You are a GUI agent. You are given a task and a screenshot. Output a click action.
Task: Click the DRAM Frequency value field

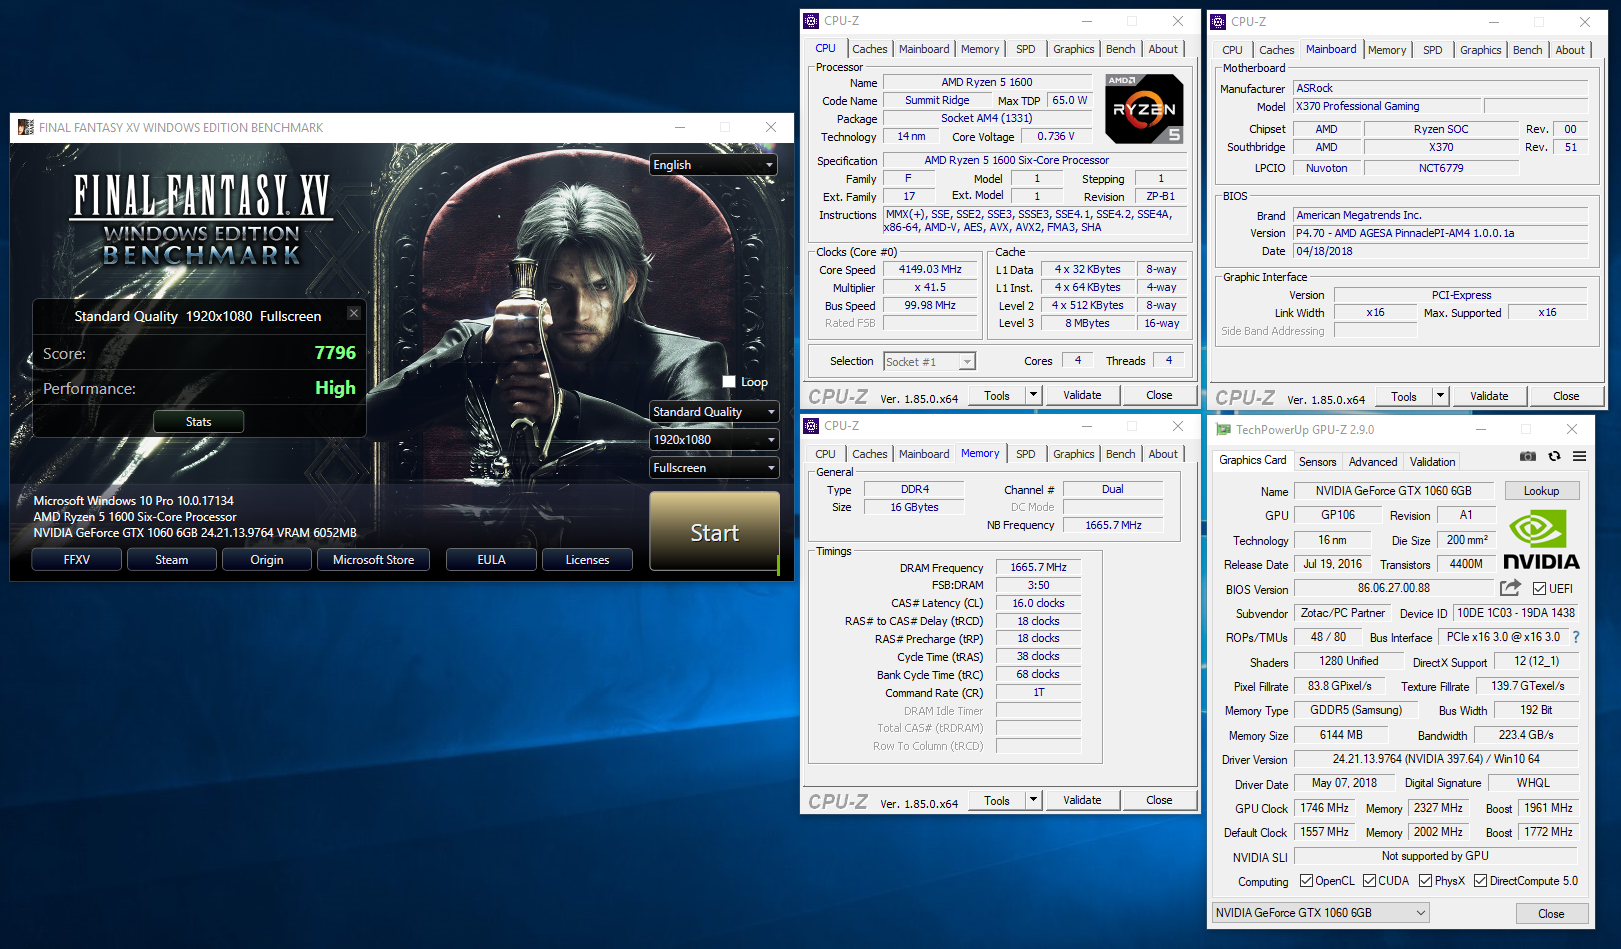1038,567
